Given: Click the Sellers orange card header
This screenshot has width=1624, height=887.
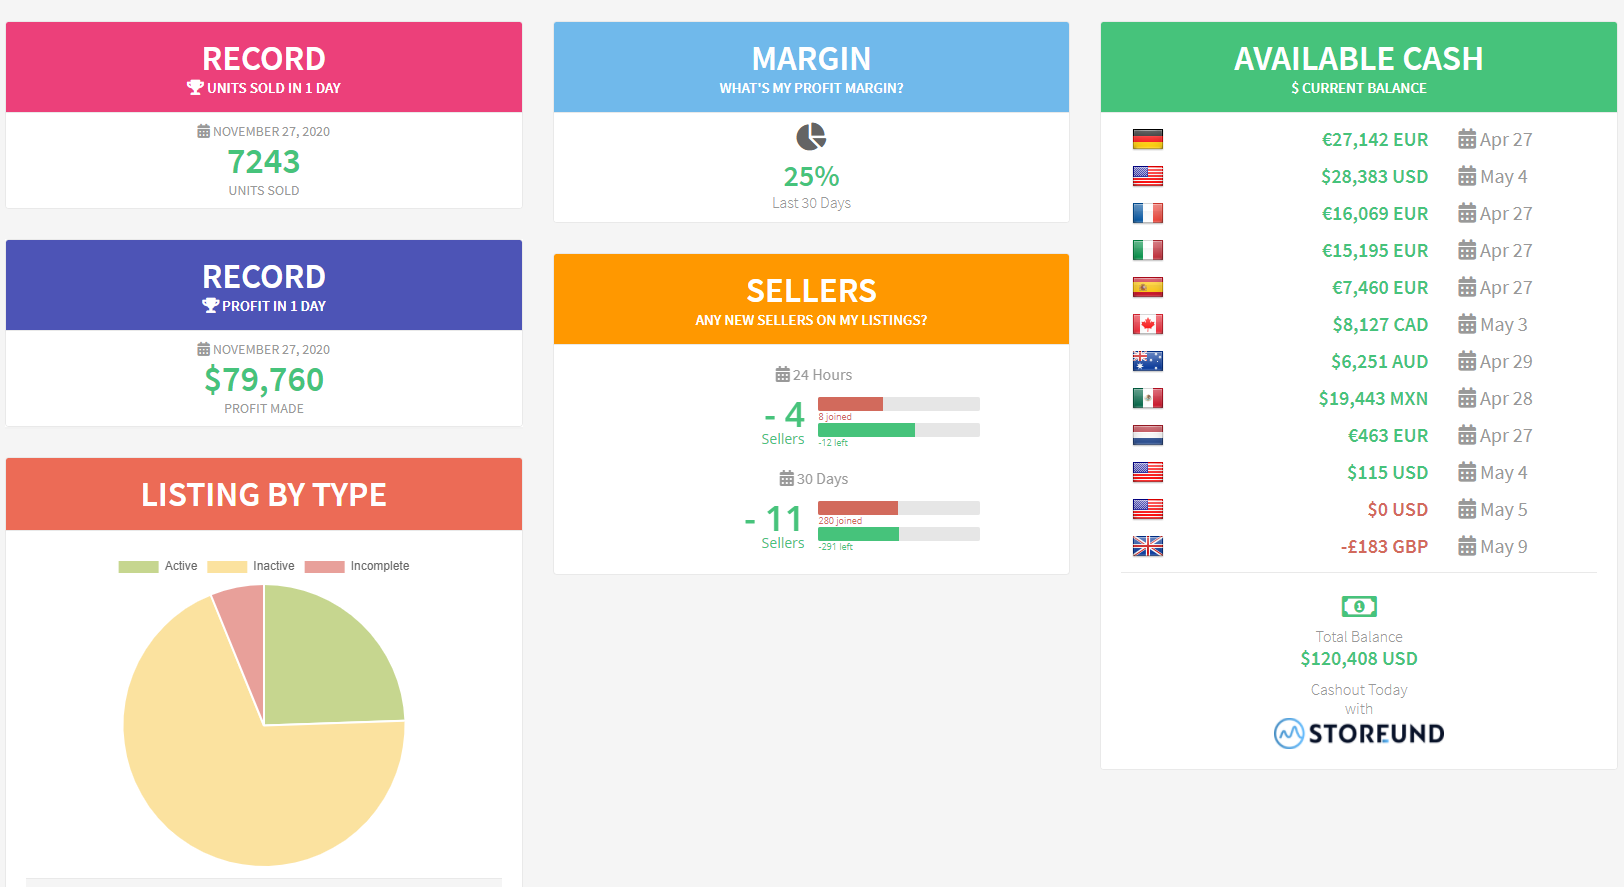Looking at the screenshot, I should (811, 299).
